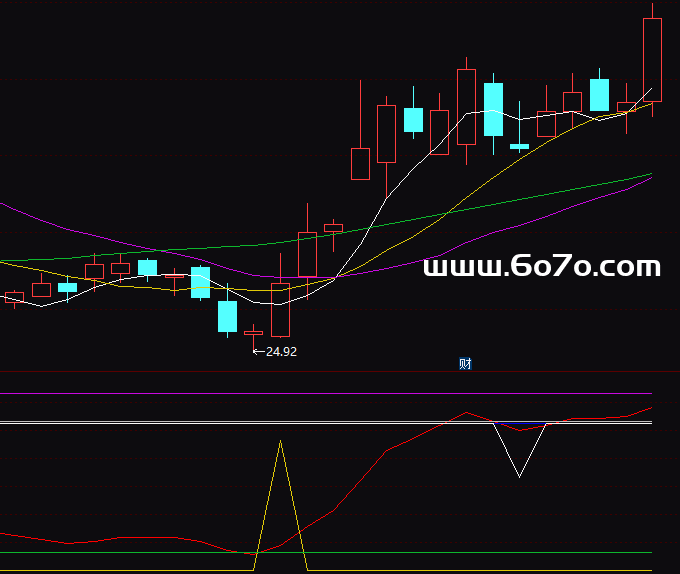Image resolution: width=680 pixels, height=574 pixels.
Task: Click the right end of the red indicator line
Action: (650, 408)
